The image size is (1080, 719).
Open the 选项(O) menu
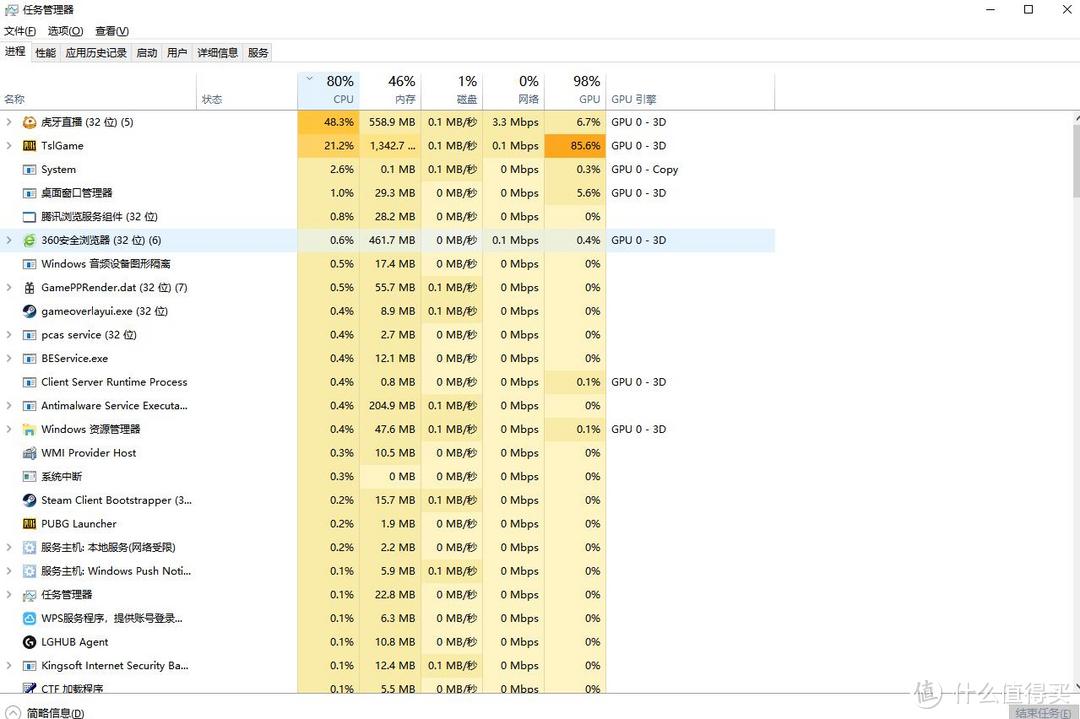click(x=65, y=31)
